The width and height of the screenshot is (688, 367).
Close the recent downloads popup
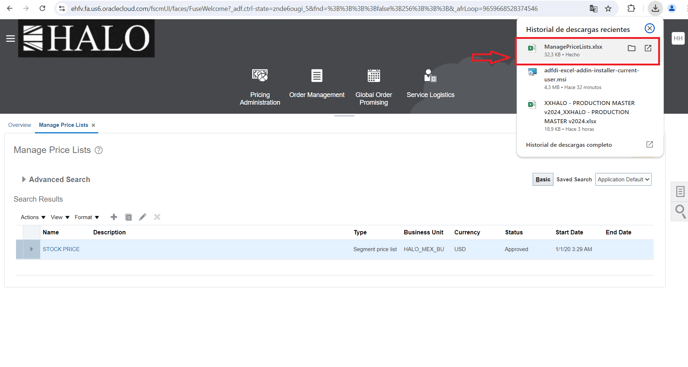[649, 29]
